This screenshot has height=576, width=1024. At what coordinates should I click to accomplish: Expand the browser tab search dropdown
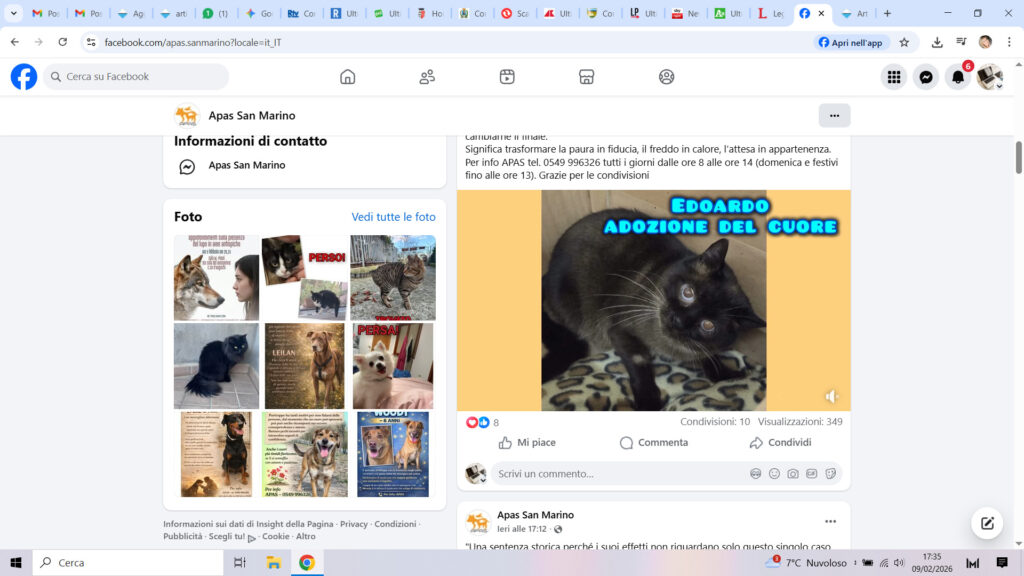pos(14,14)
